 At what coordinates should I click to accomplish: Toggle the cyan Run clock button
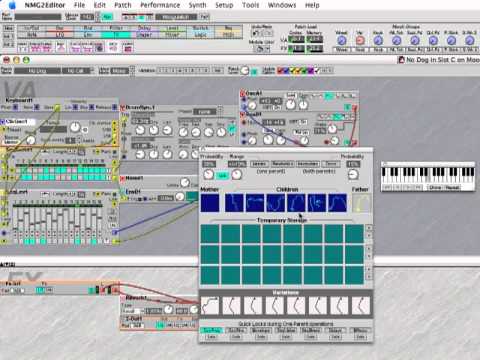click(x=107, y=17)
